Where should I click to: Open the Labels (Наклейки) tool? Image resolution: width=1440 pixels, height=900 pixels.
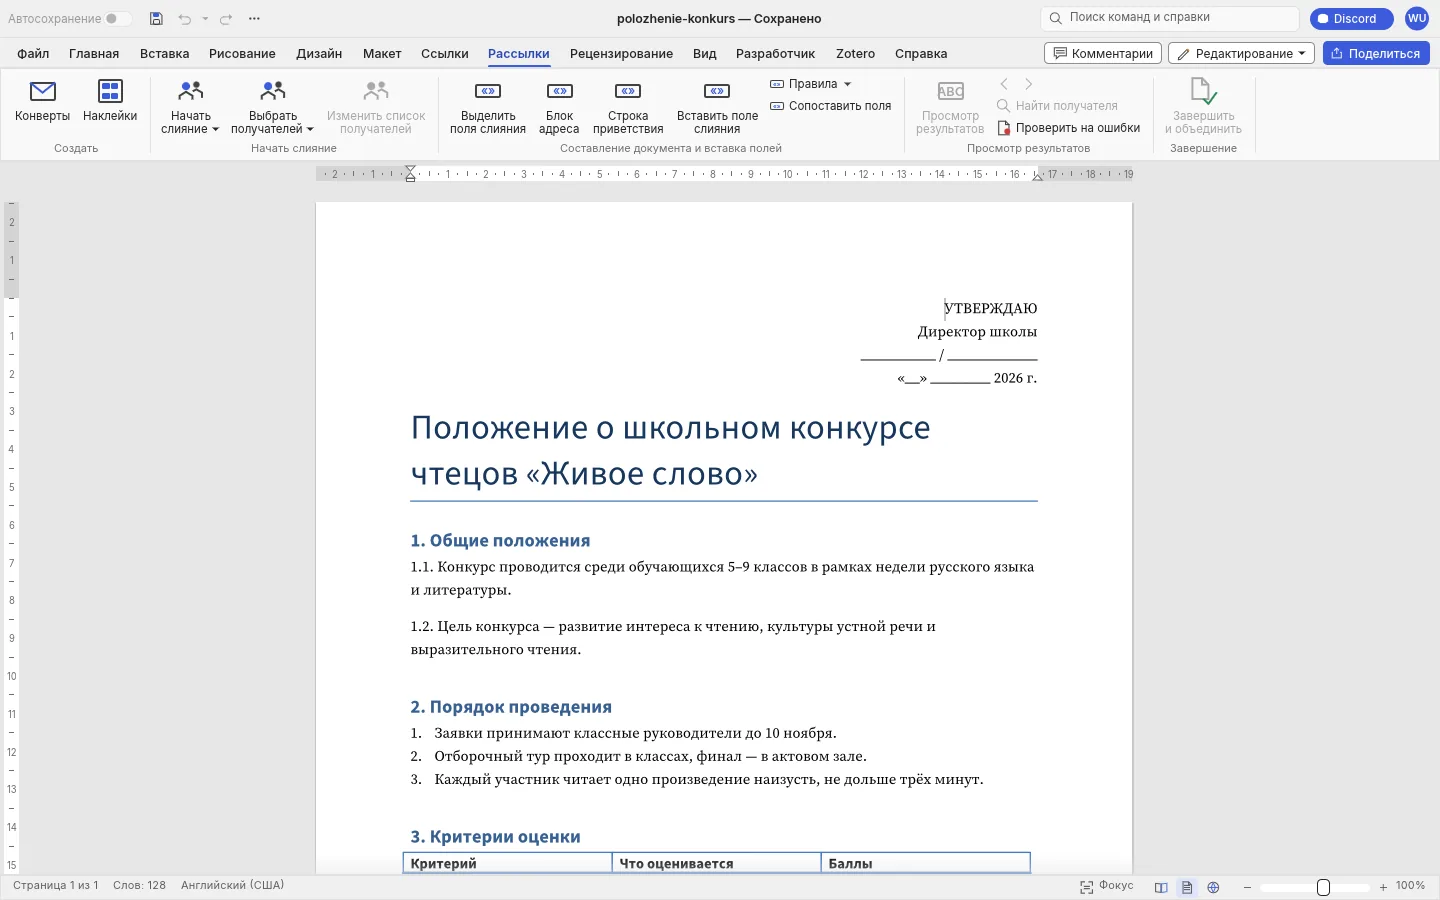pos(110,102)
